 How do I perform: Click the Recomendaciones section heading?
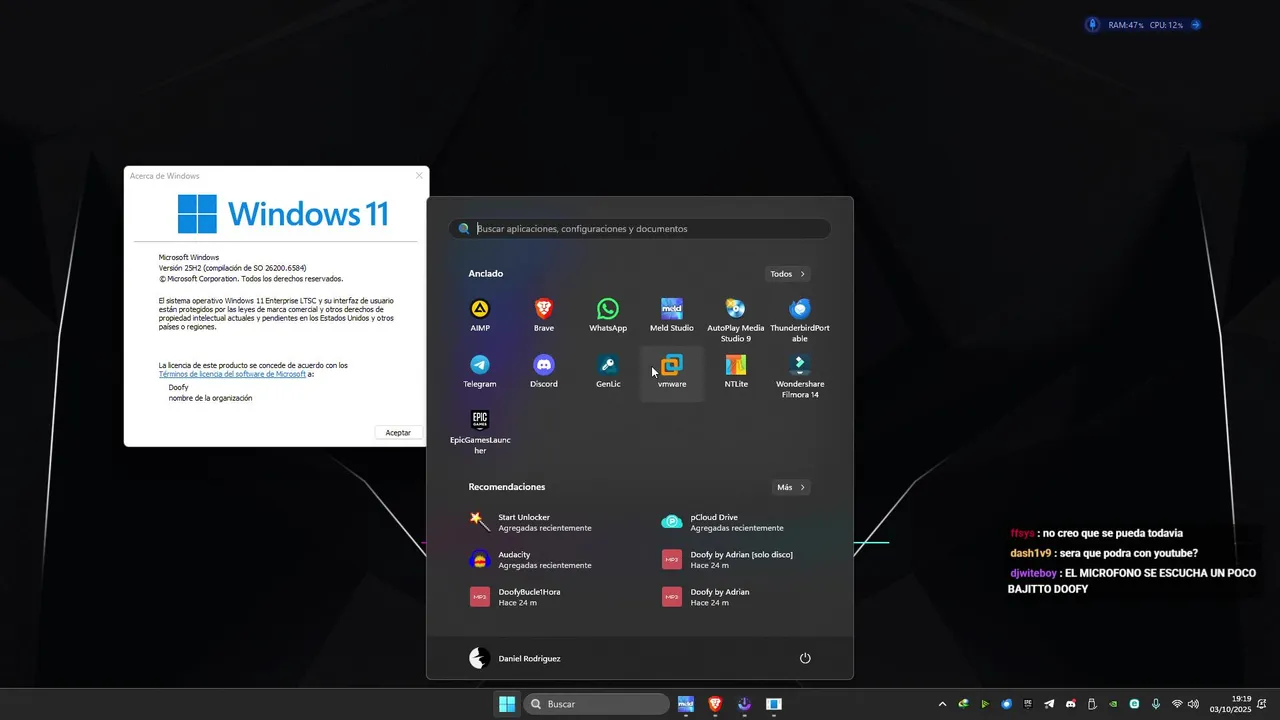[507, 487]
